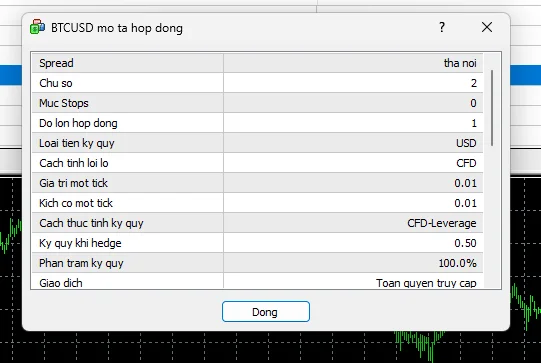This screenshot has height=363, width=541.
Task: Click the Gia tri mot tick value 0.01
Action: tap(465, 183)
